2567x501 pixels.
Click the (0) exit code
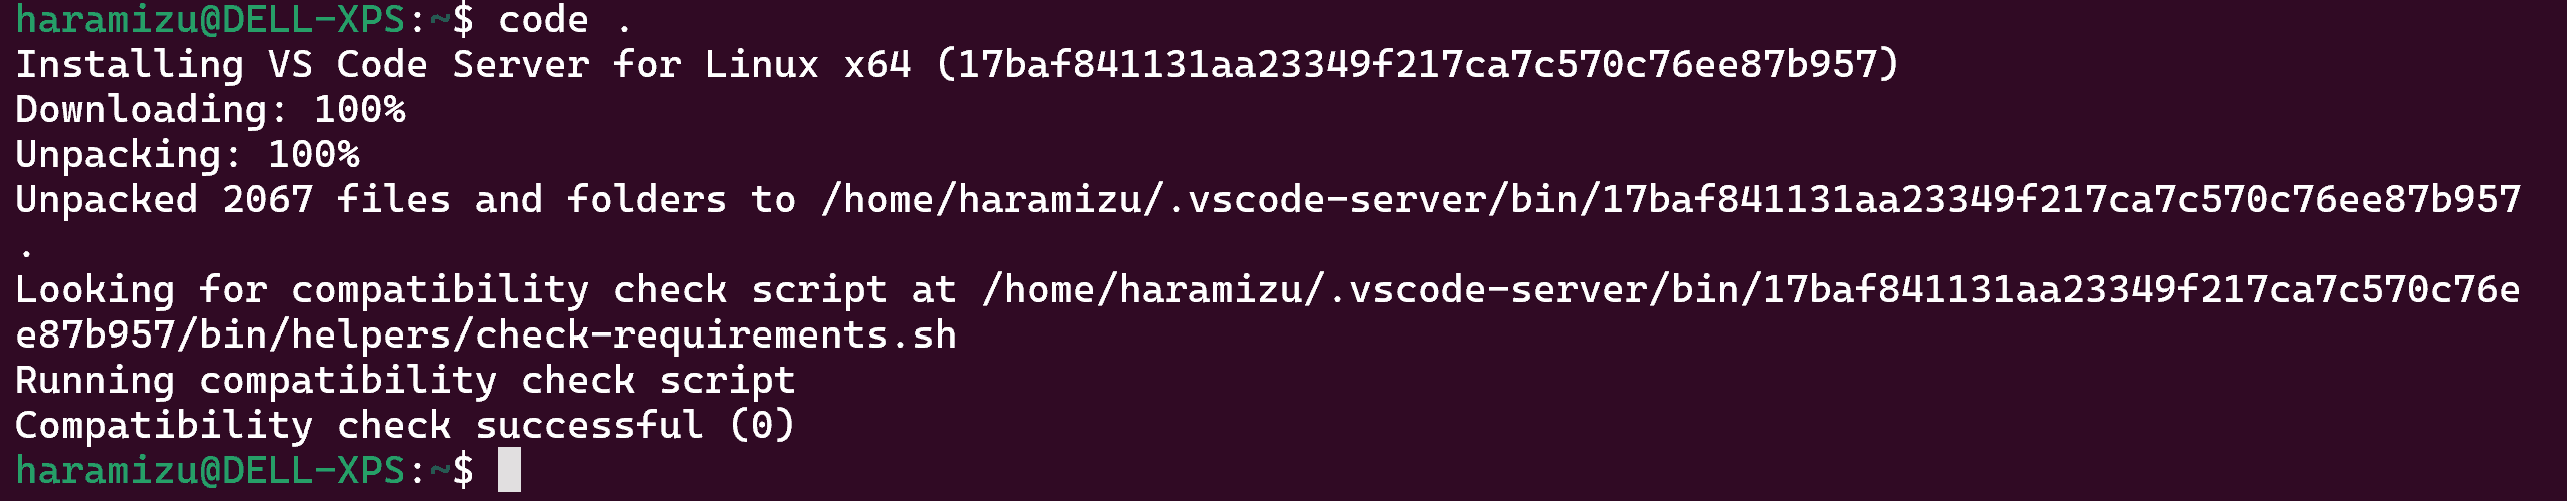(x=762, y=425)
